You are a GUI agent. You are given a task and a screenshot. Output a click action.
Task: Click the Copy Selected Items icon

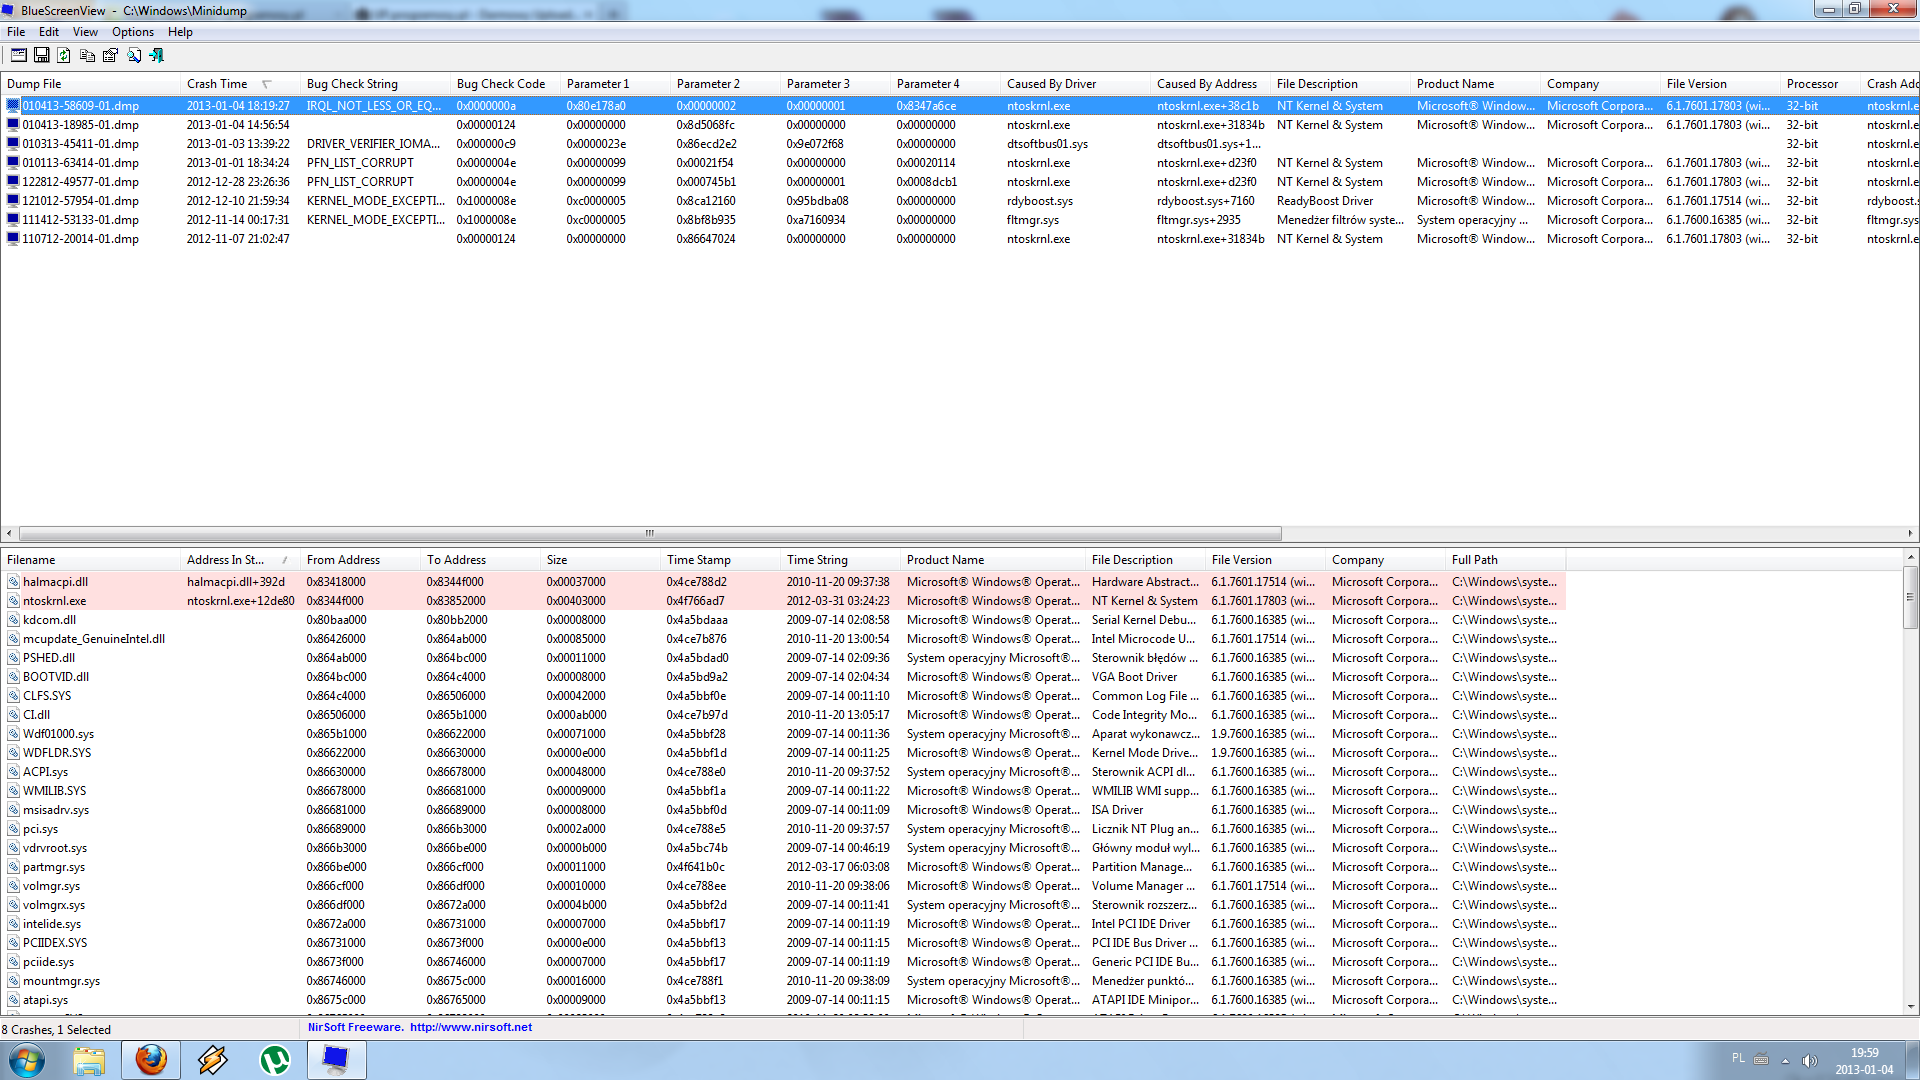(87, 55)
